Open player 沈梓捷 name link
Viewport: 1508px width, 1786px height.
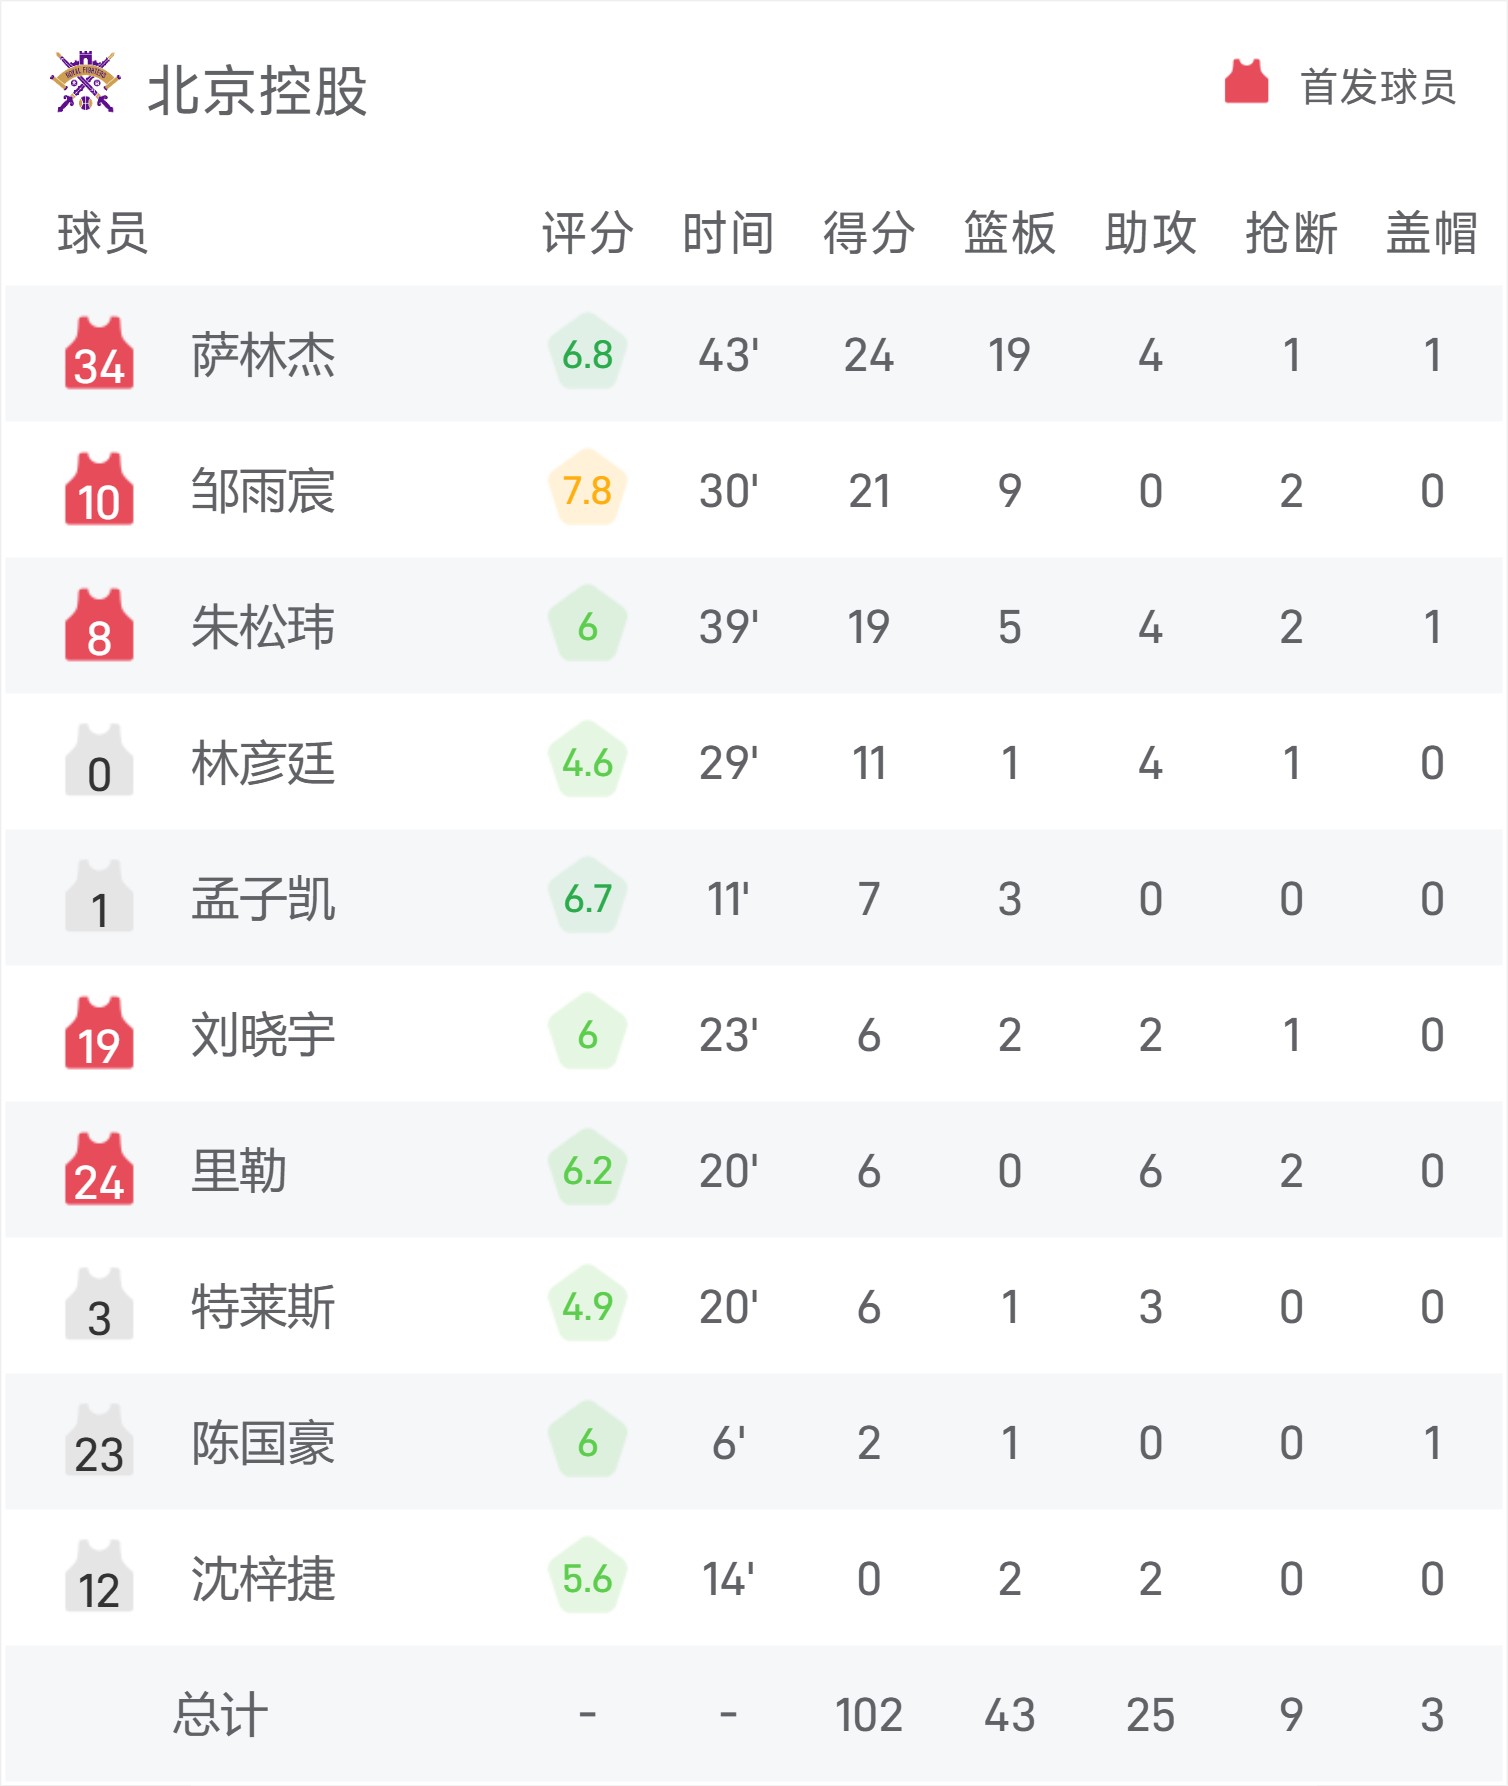point(263,1579)
